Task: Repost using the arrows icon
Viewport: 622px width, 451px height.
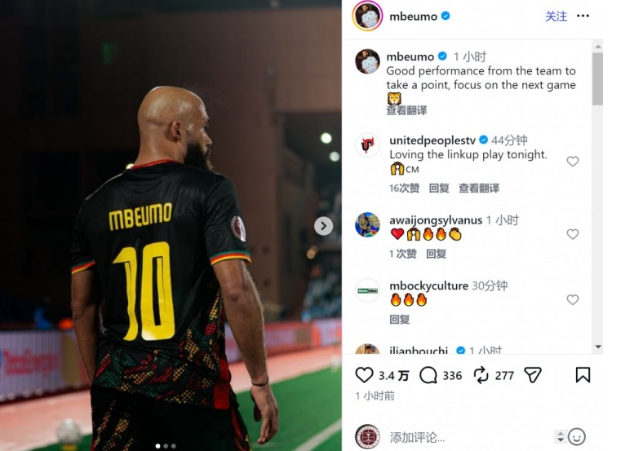Action: point(481,375)
